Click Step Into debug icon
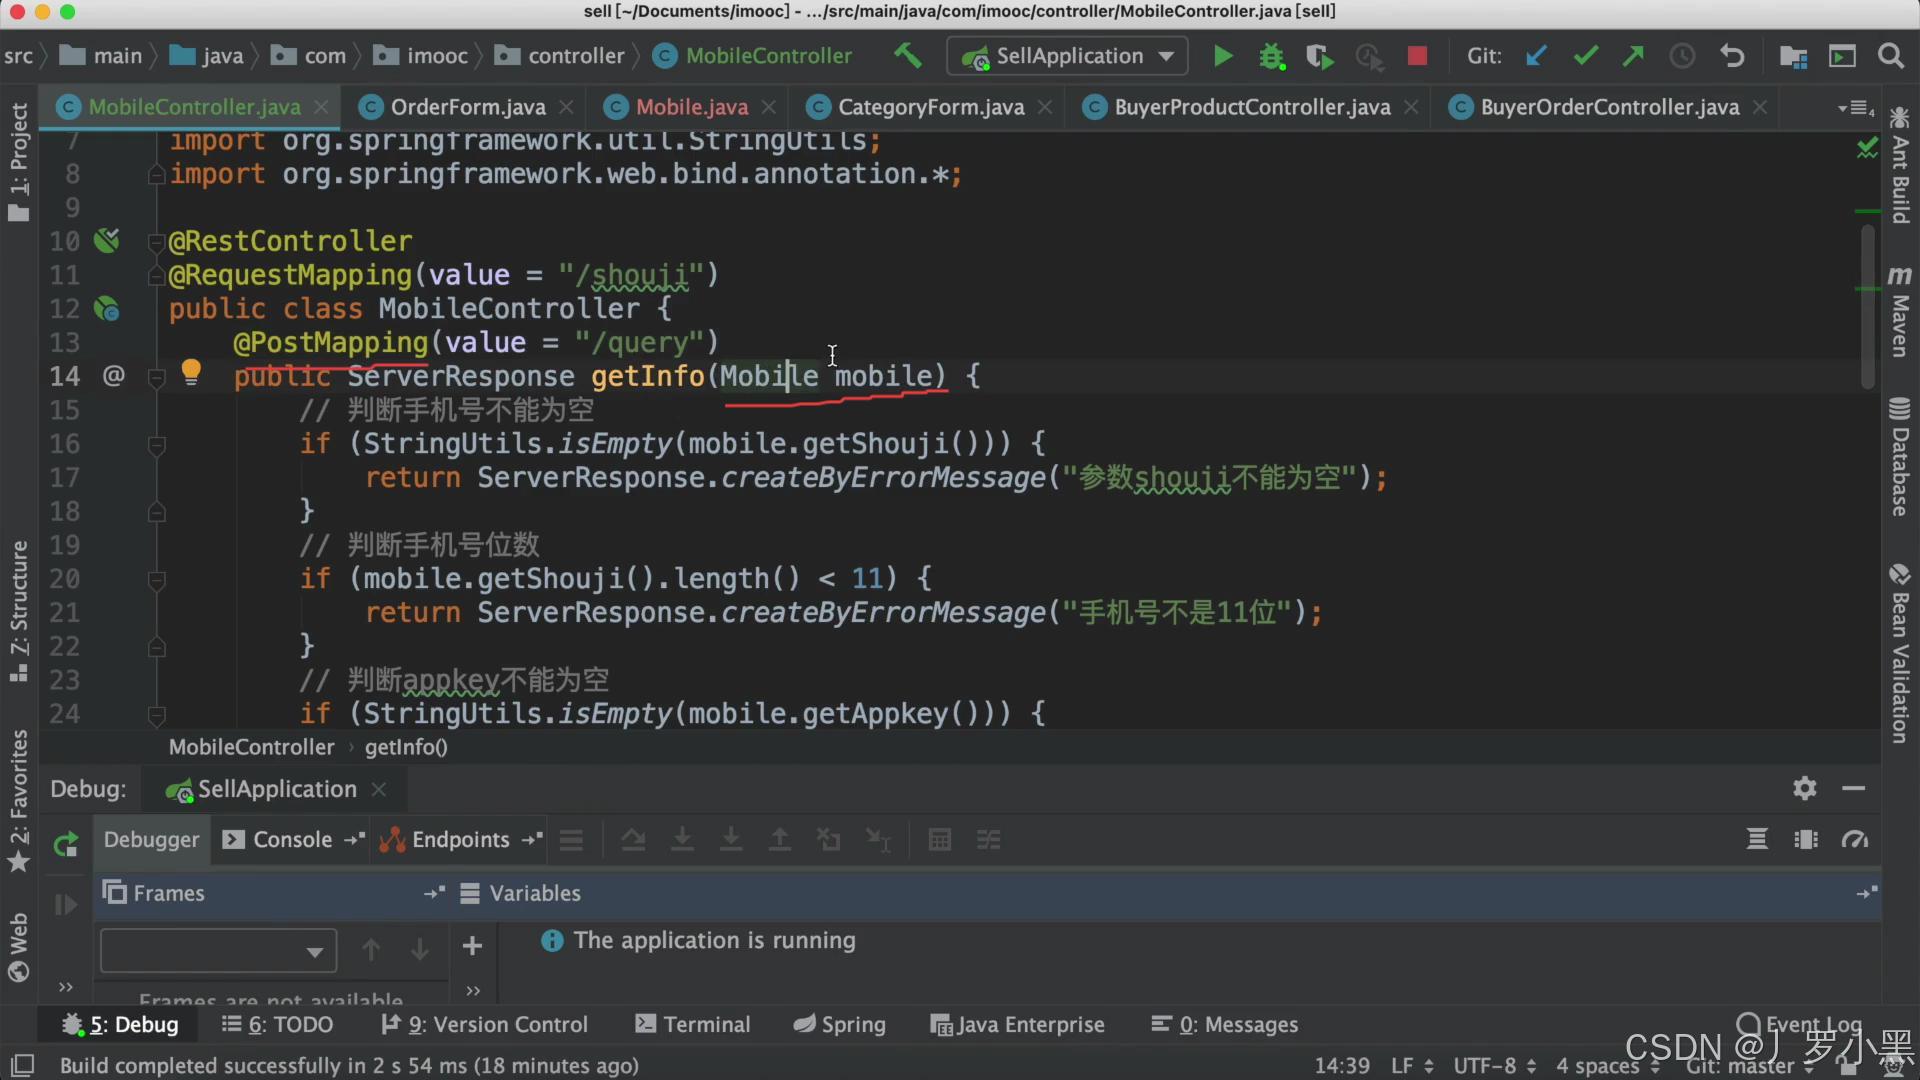The width and height of the screenshot is (1920, 1080). [x=682, y=840]
